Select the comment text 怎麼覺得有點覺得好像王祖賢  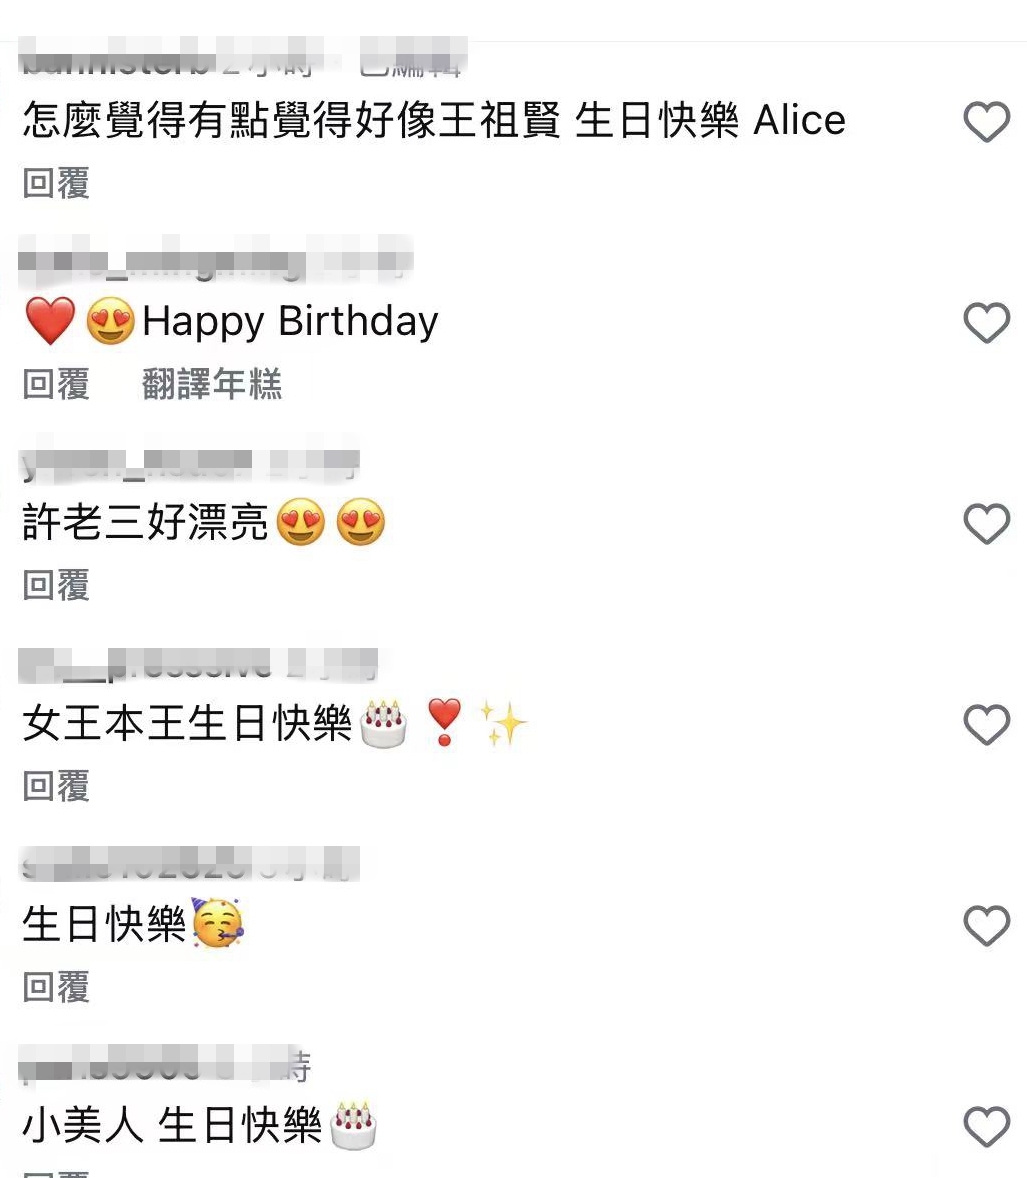291,120
